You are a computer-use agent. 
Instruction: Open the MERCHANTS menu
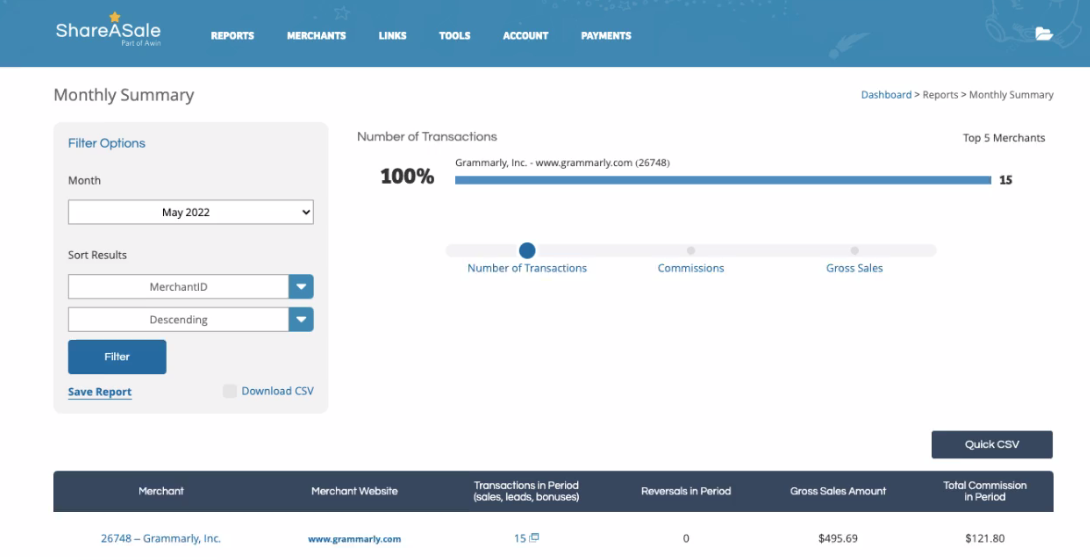pyautogui.click(x=316, y=35)
